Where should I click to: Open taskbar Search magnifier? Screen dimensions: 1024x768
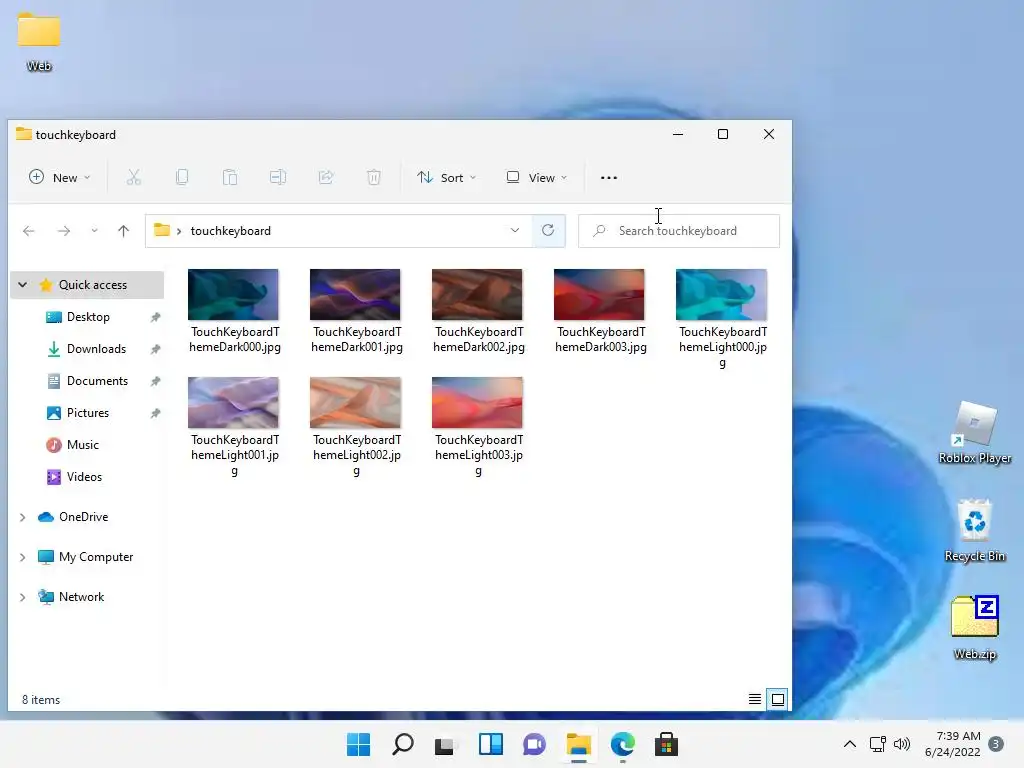[x=403, y=744]
